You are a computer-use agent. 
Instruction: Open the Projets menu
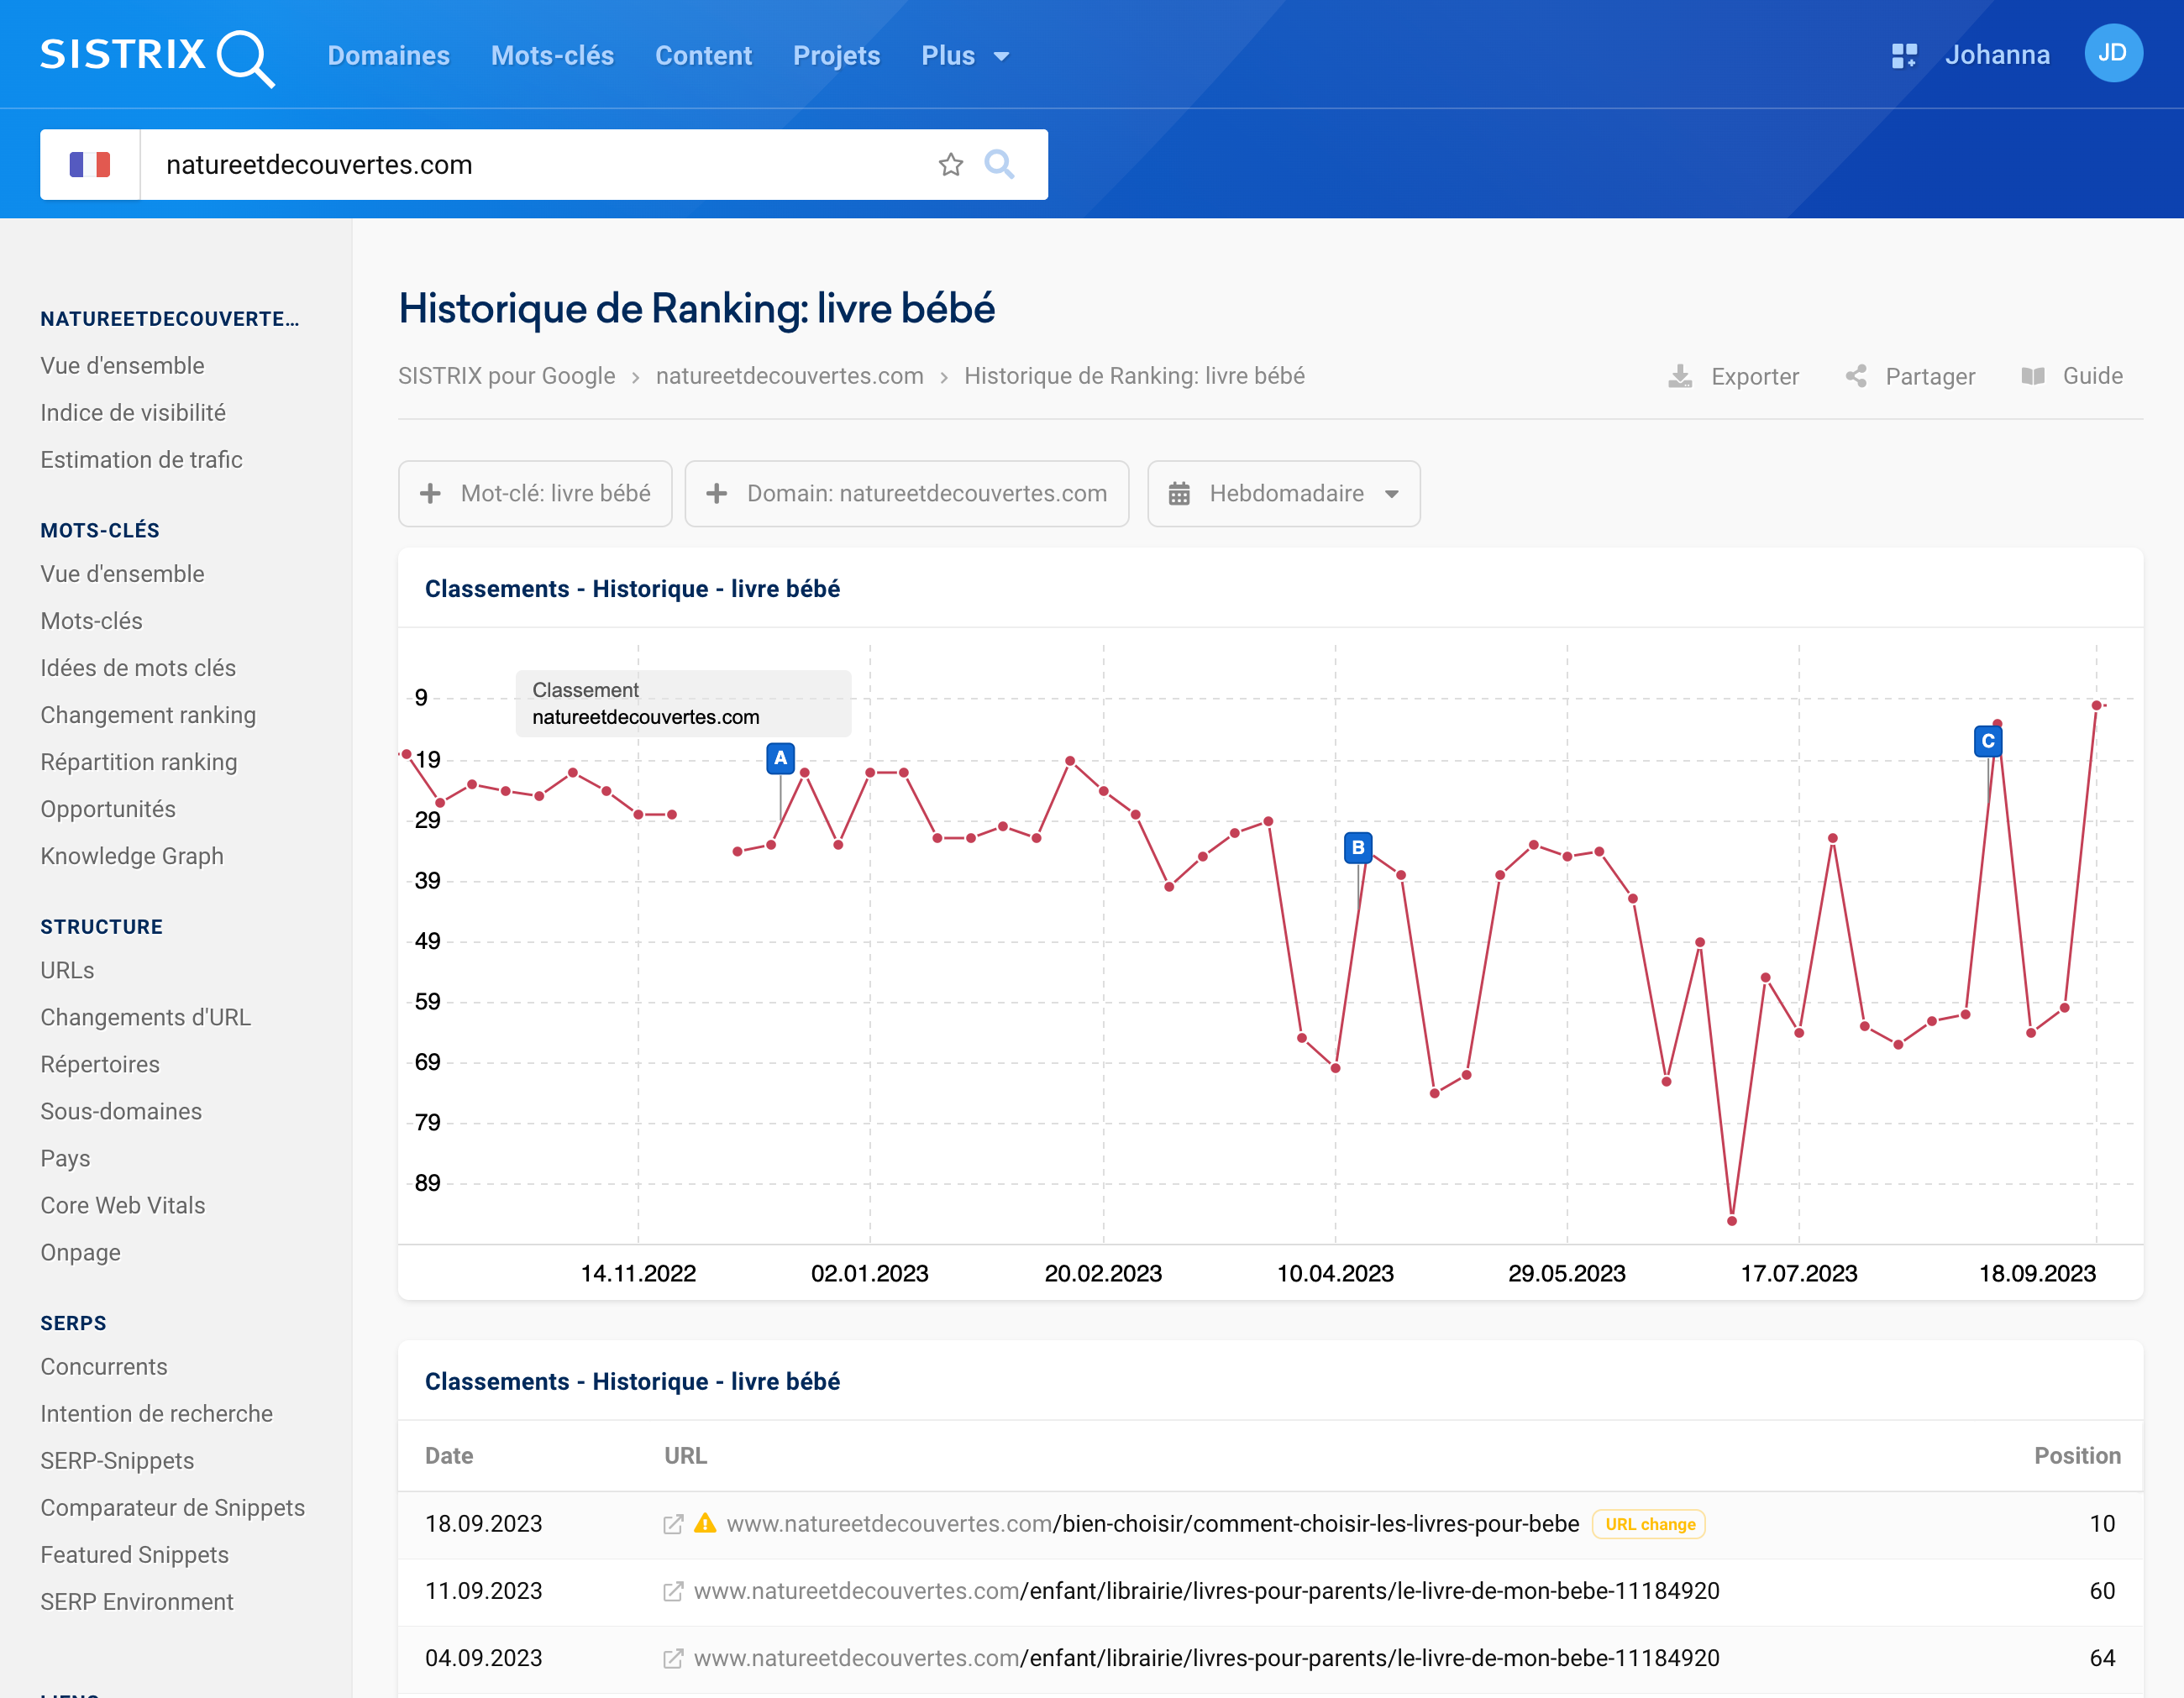(836, 56)
